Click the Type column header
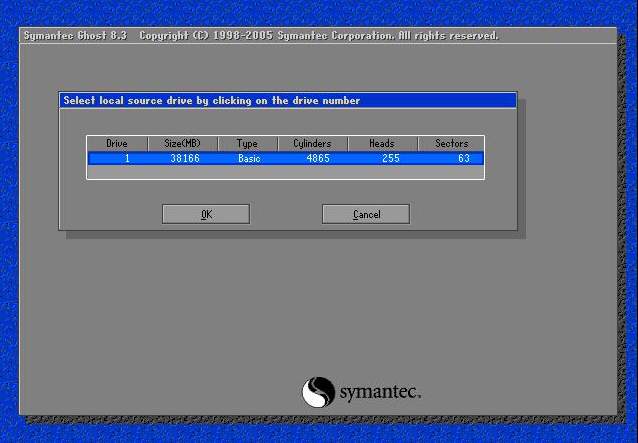 246,143
